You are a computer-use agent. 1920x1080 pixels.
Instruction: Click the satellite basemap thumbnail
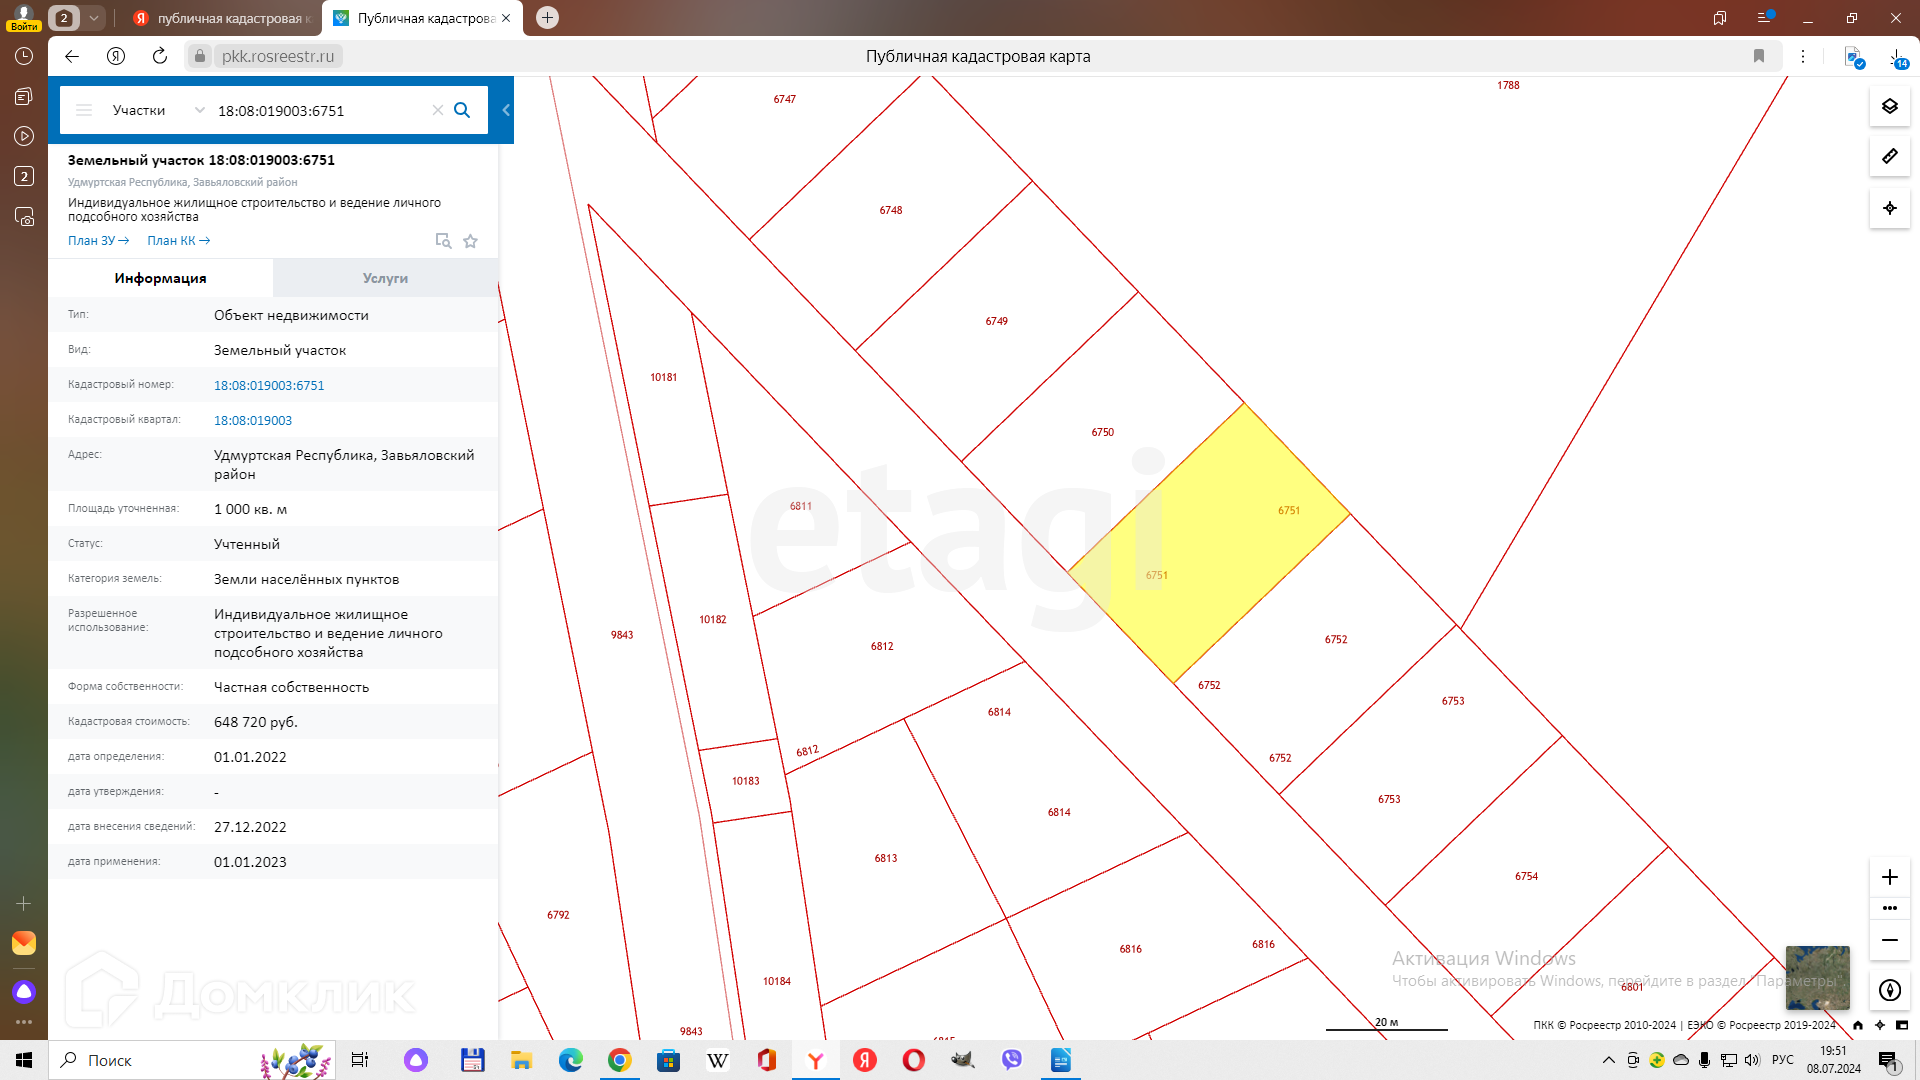coord(1817,977)
